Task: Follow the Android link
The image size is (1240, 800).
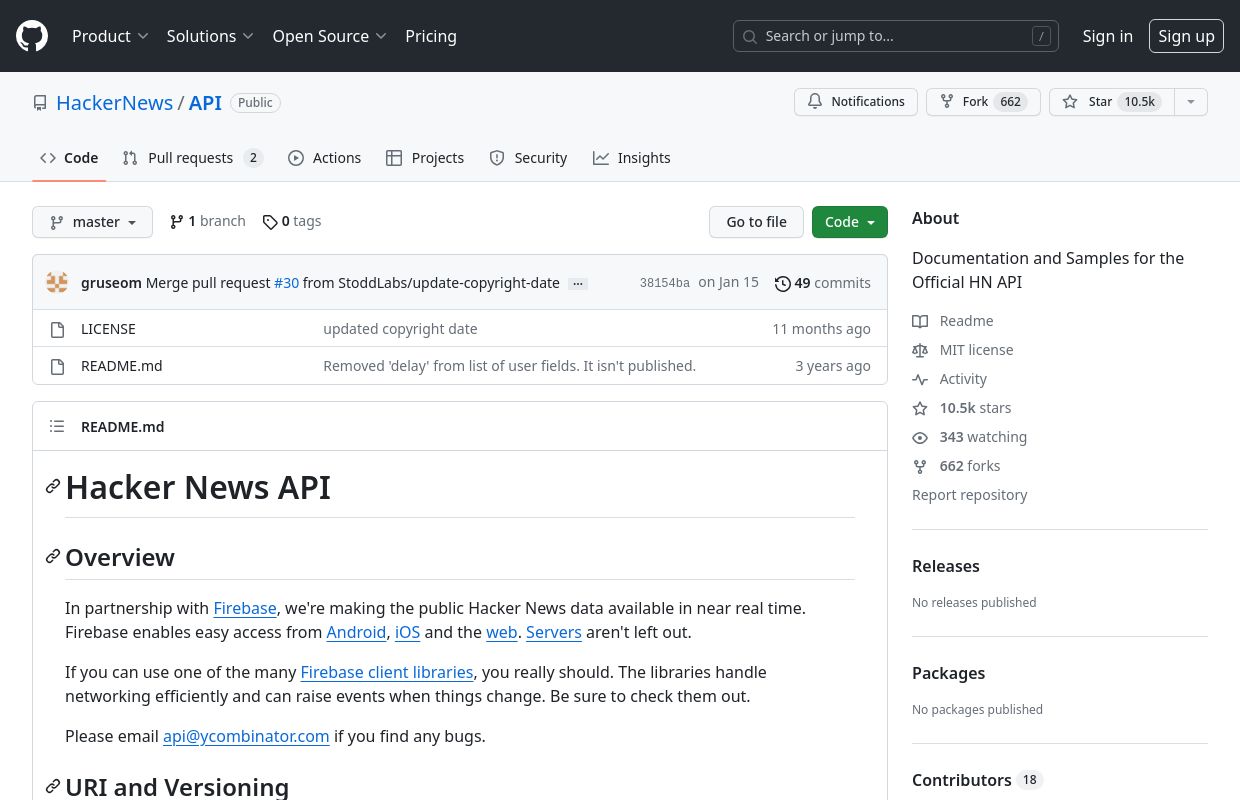Action: point(356,632)
